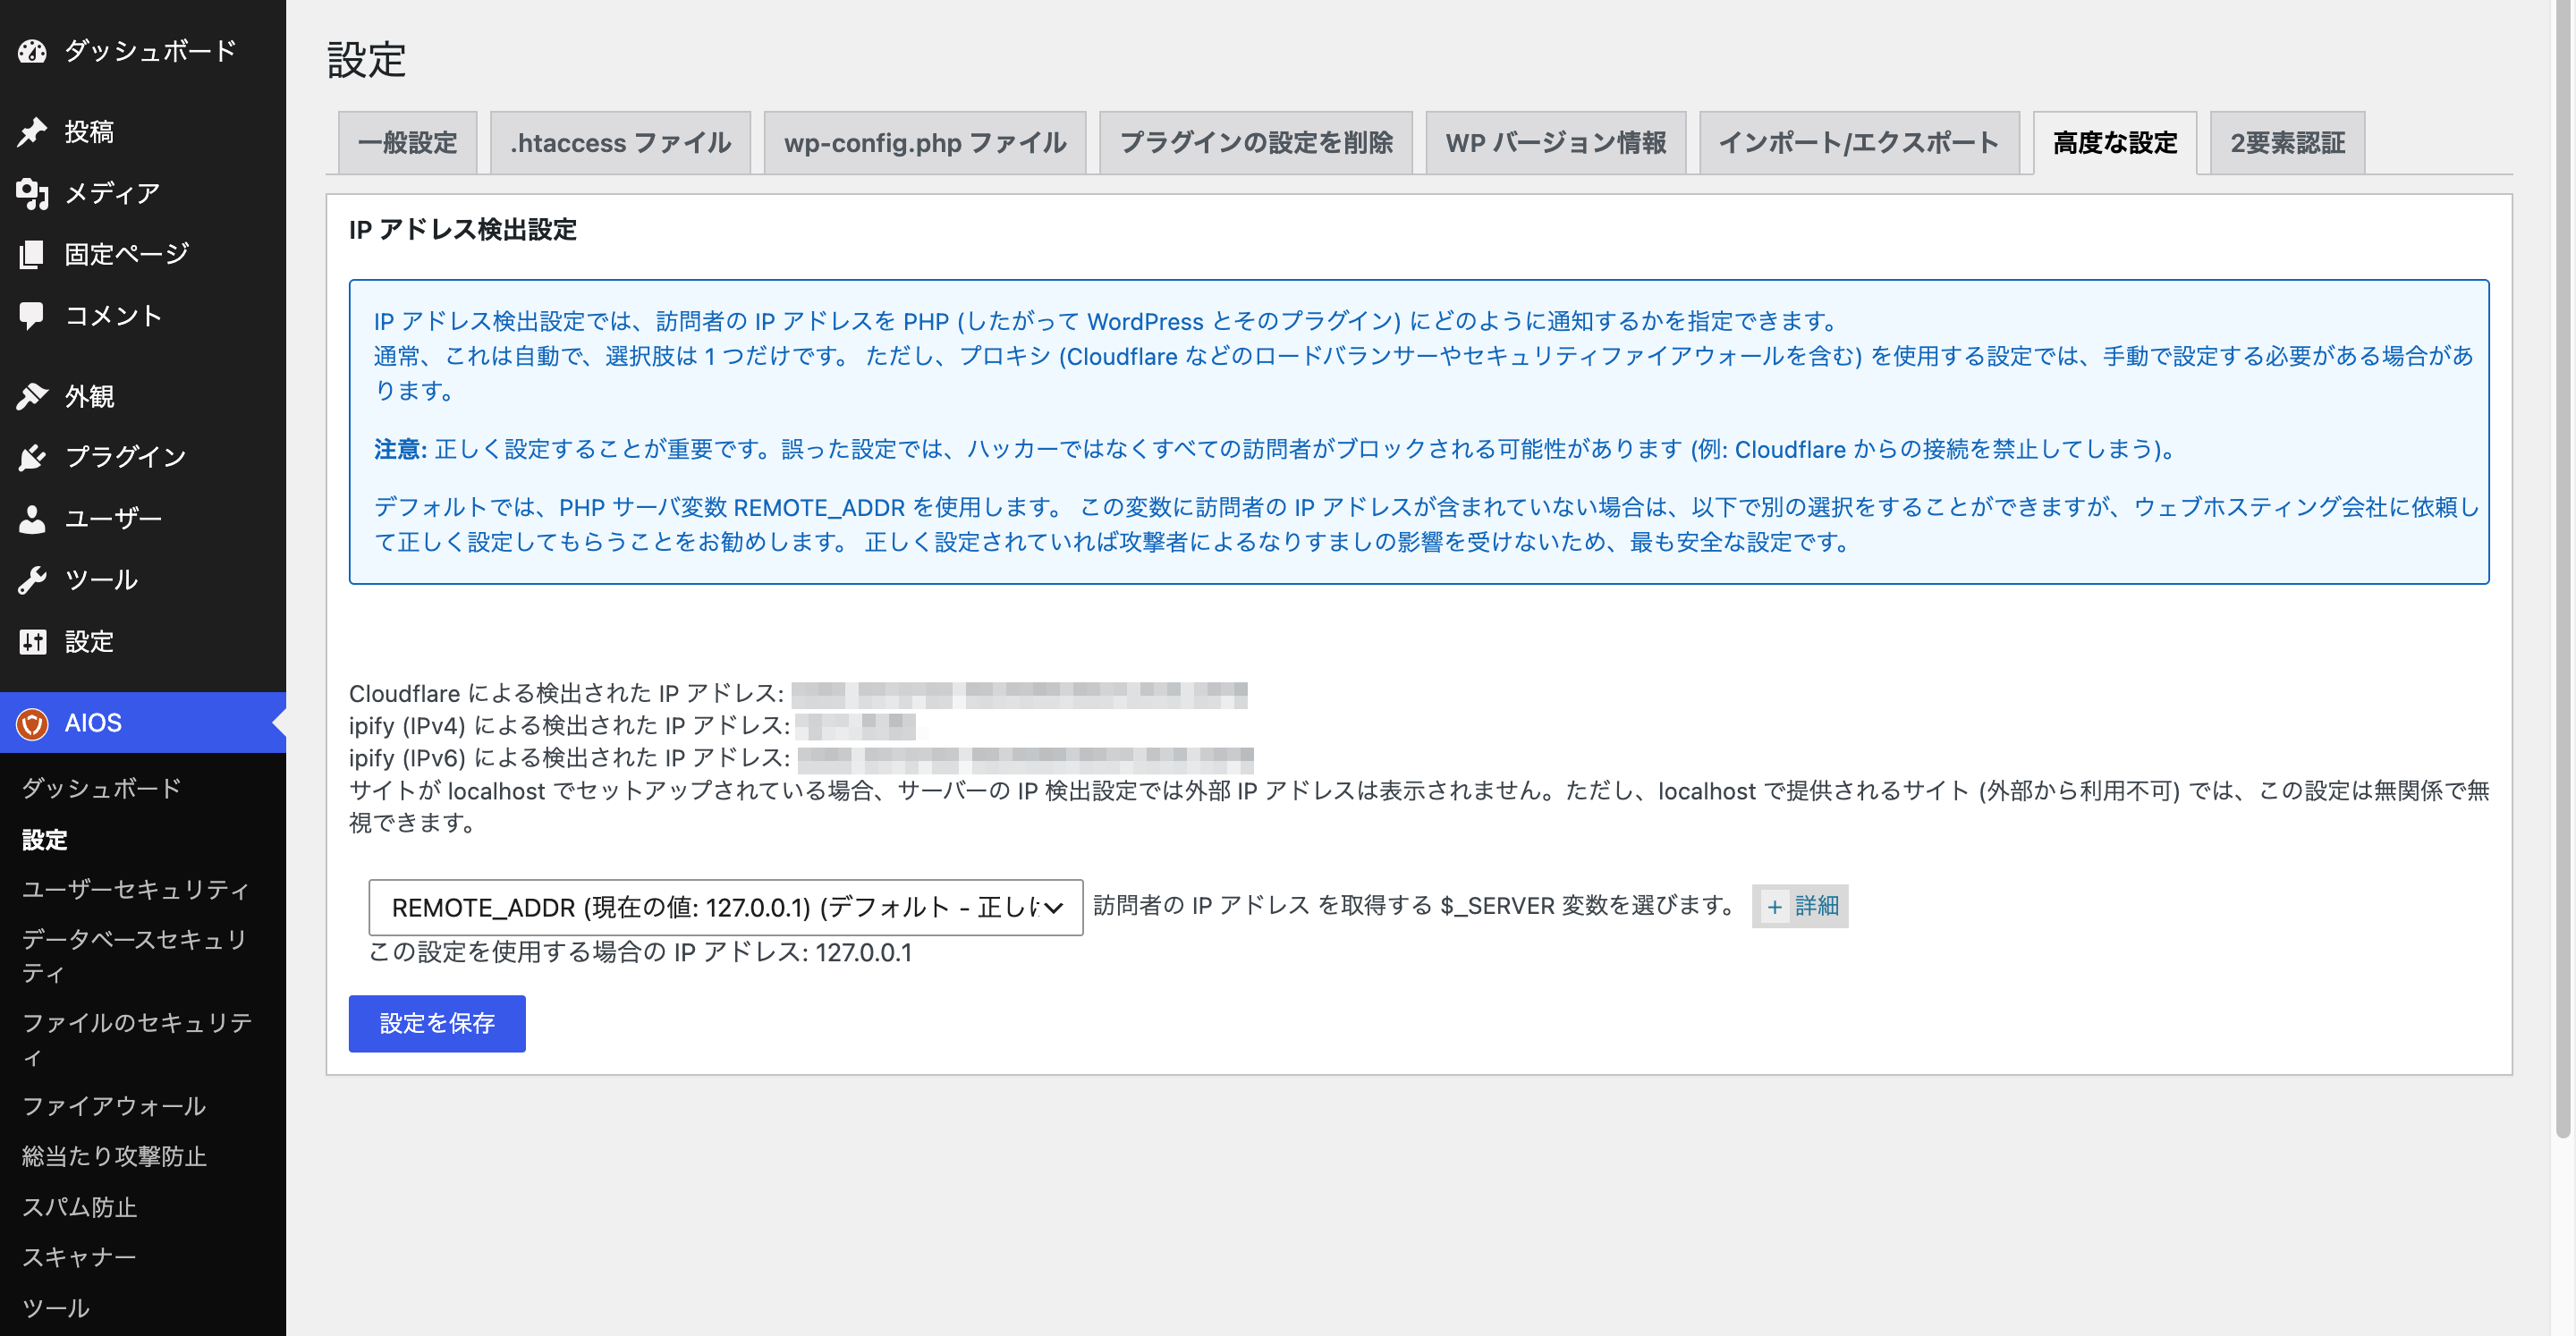
Task: Open the WP バージョン情報 tab
Action: click(x=1556, y=143)
